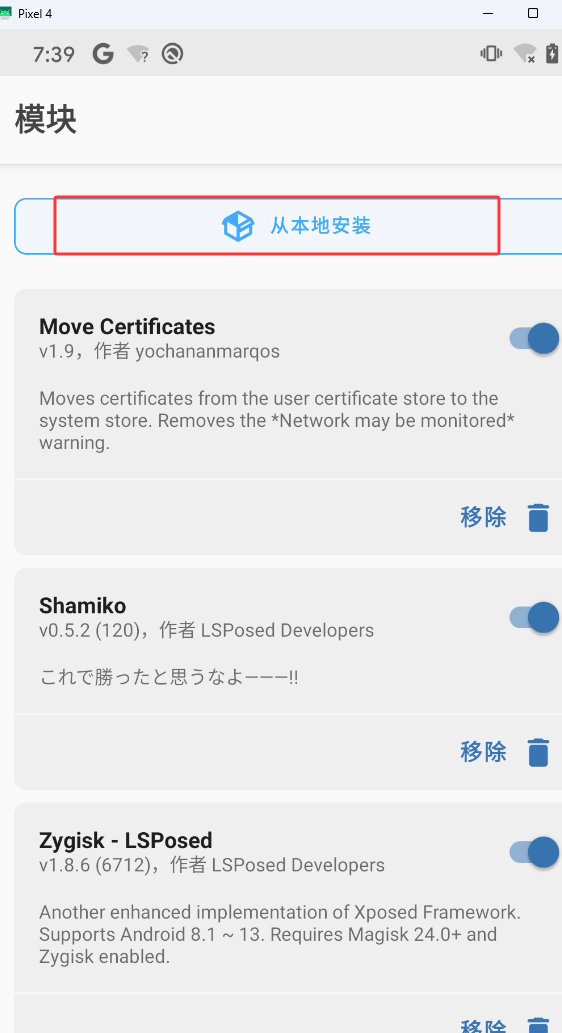
Task: Click the Japanese Shamiko description text
Action: click(169, 677)
